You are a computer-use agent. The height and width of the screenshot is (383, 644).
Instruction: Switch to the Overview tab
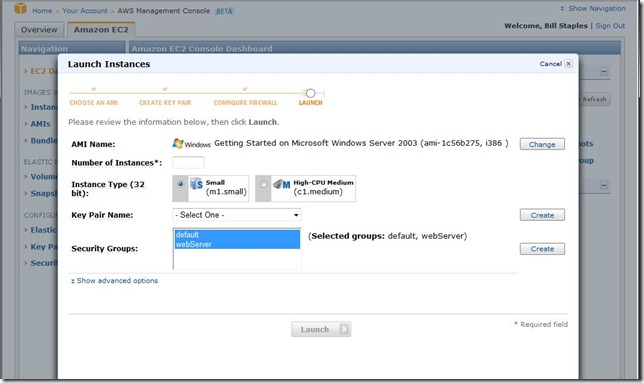pos(39,30)
